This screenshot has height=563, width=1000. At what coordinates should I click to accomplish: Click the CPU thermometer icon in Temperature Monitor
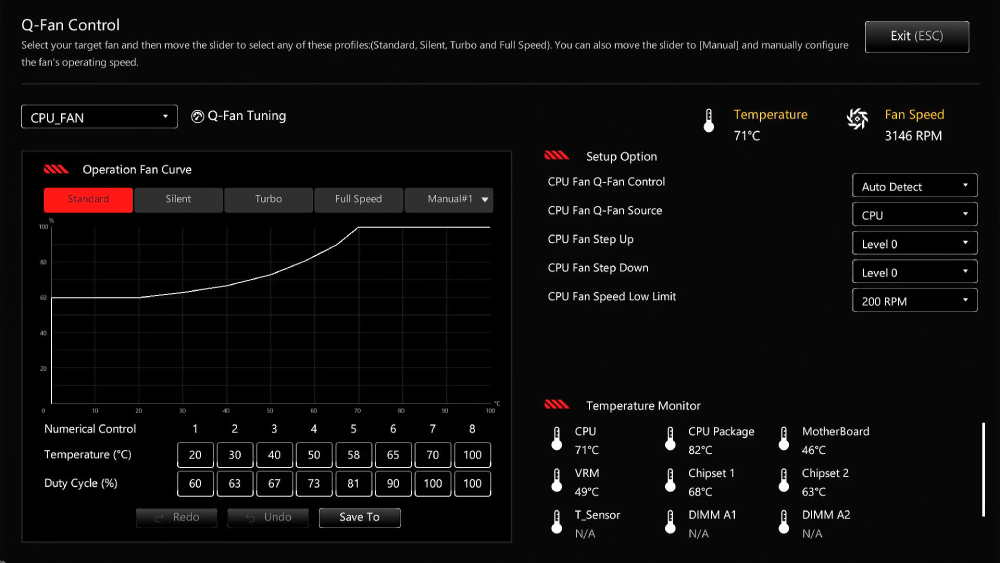coord(556,439)
